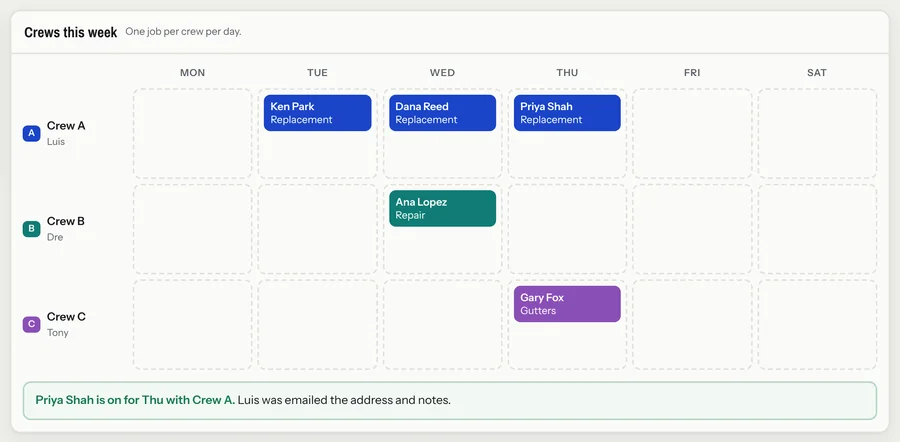Click the TUE column header
The image size is (900, 442).
(317, 73)
